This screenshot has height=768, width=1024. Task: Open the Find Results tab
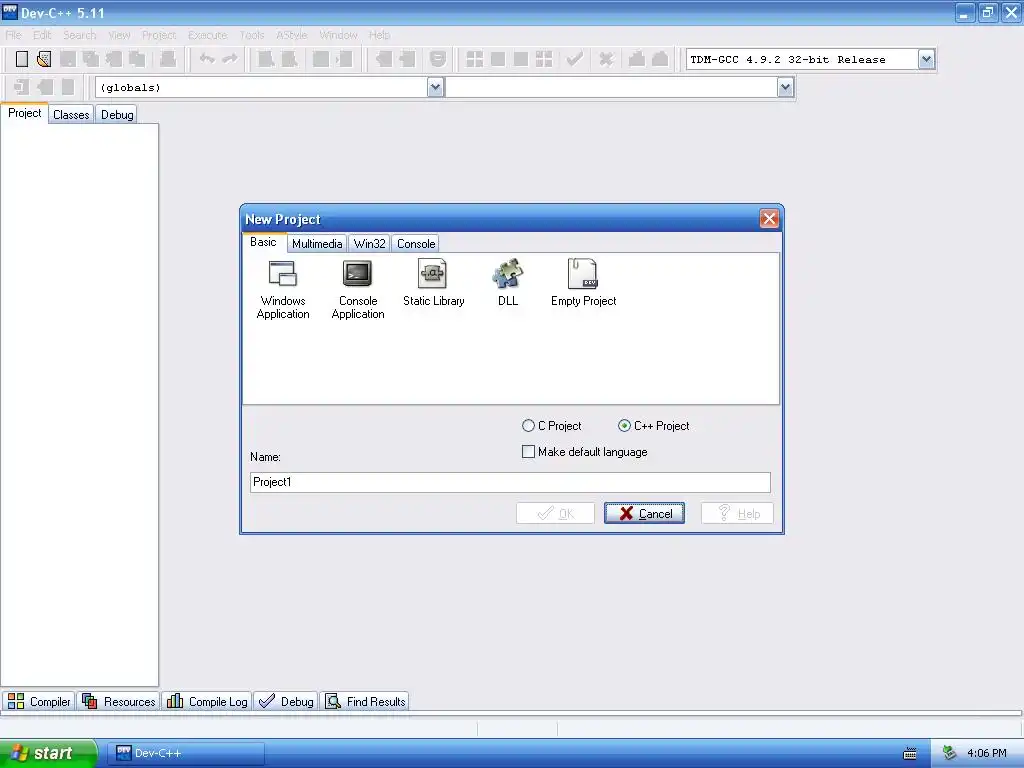tap(366, 701)
